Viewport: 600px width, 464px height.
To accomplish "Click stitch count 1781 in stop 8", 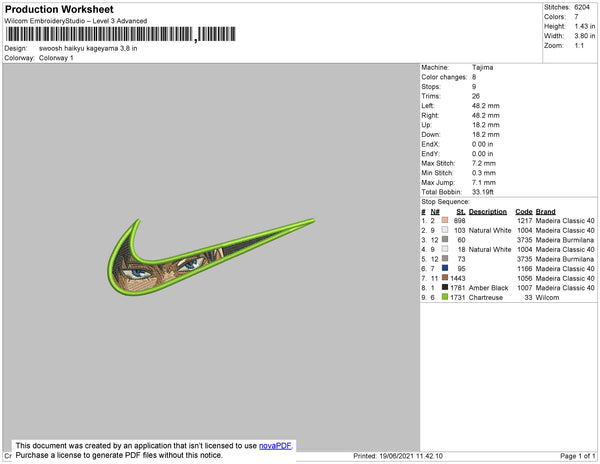I will coord(458,288).
